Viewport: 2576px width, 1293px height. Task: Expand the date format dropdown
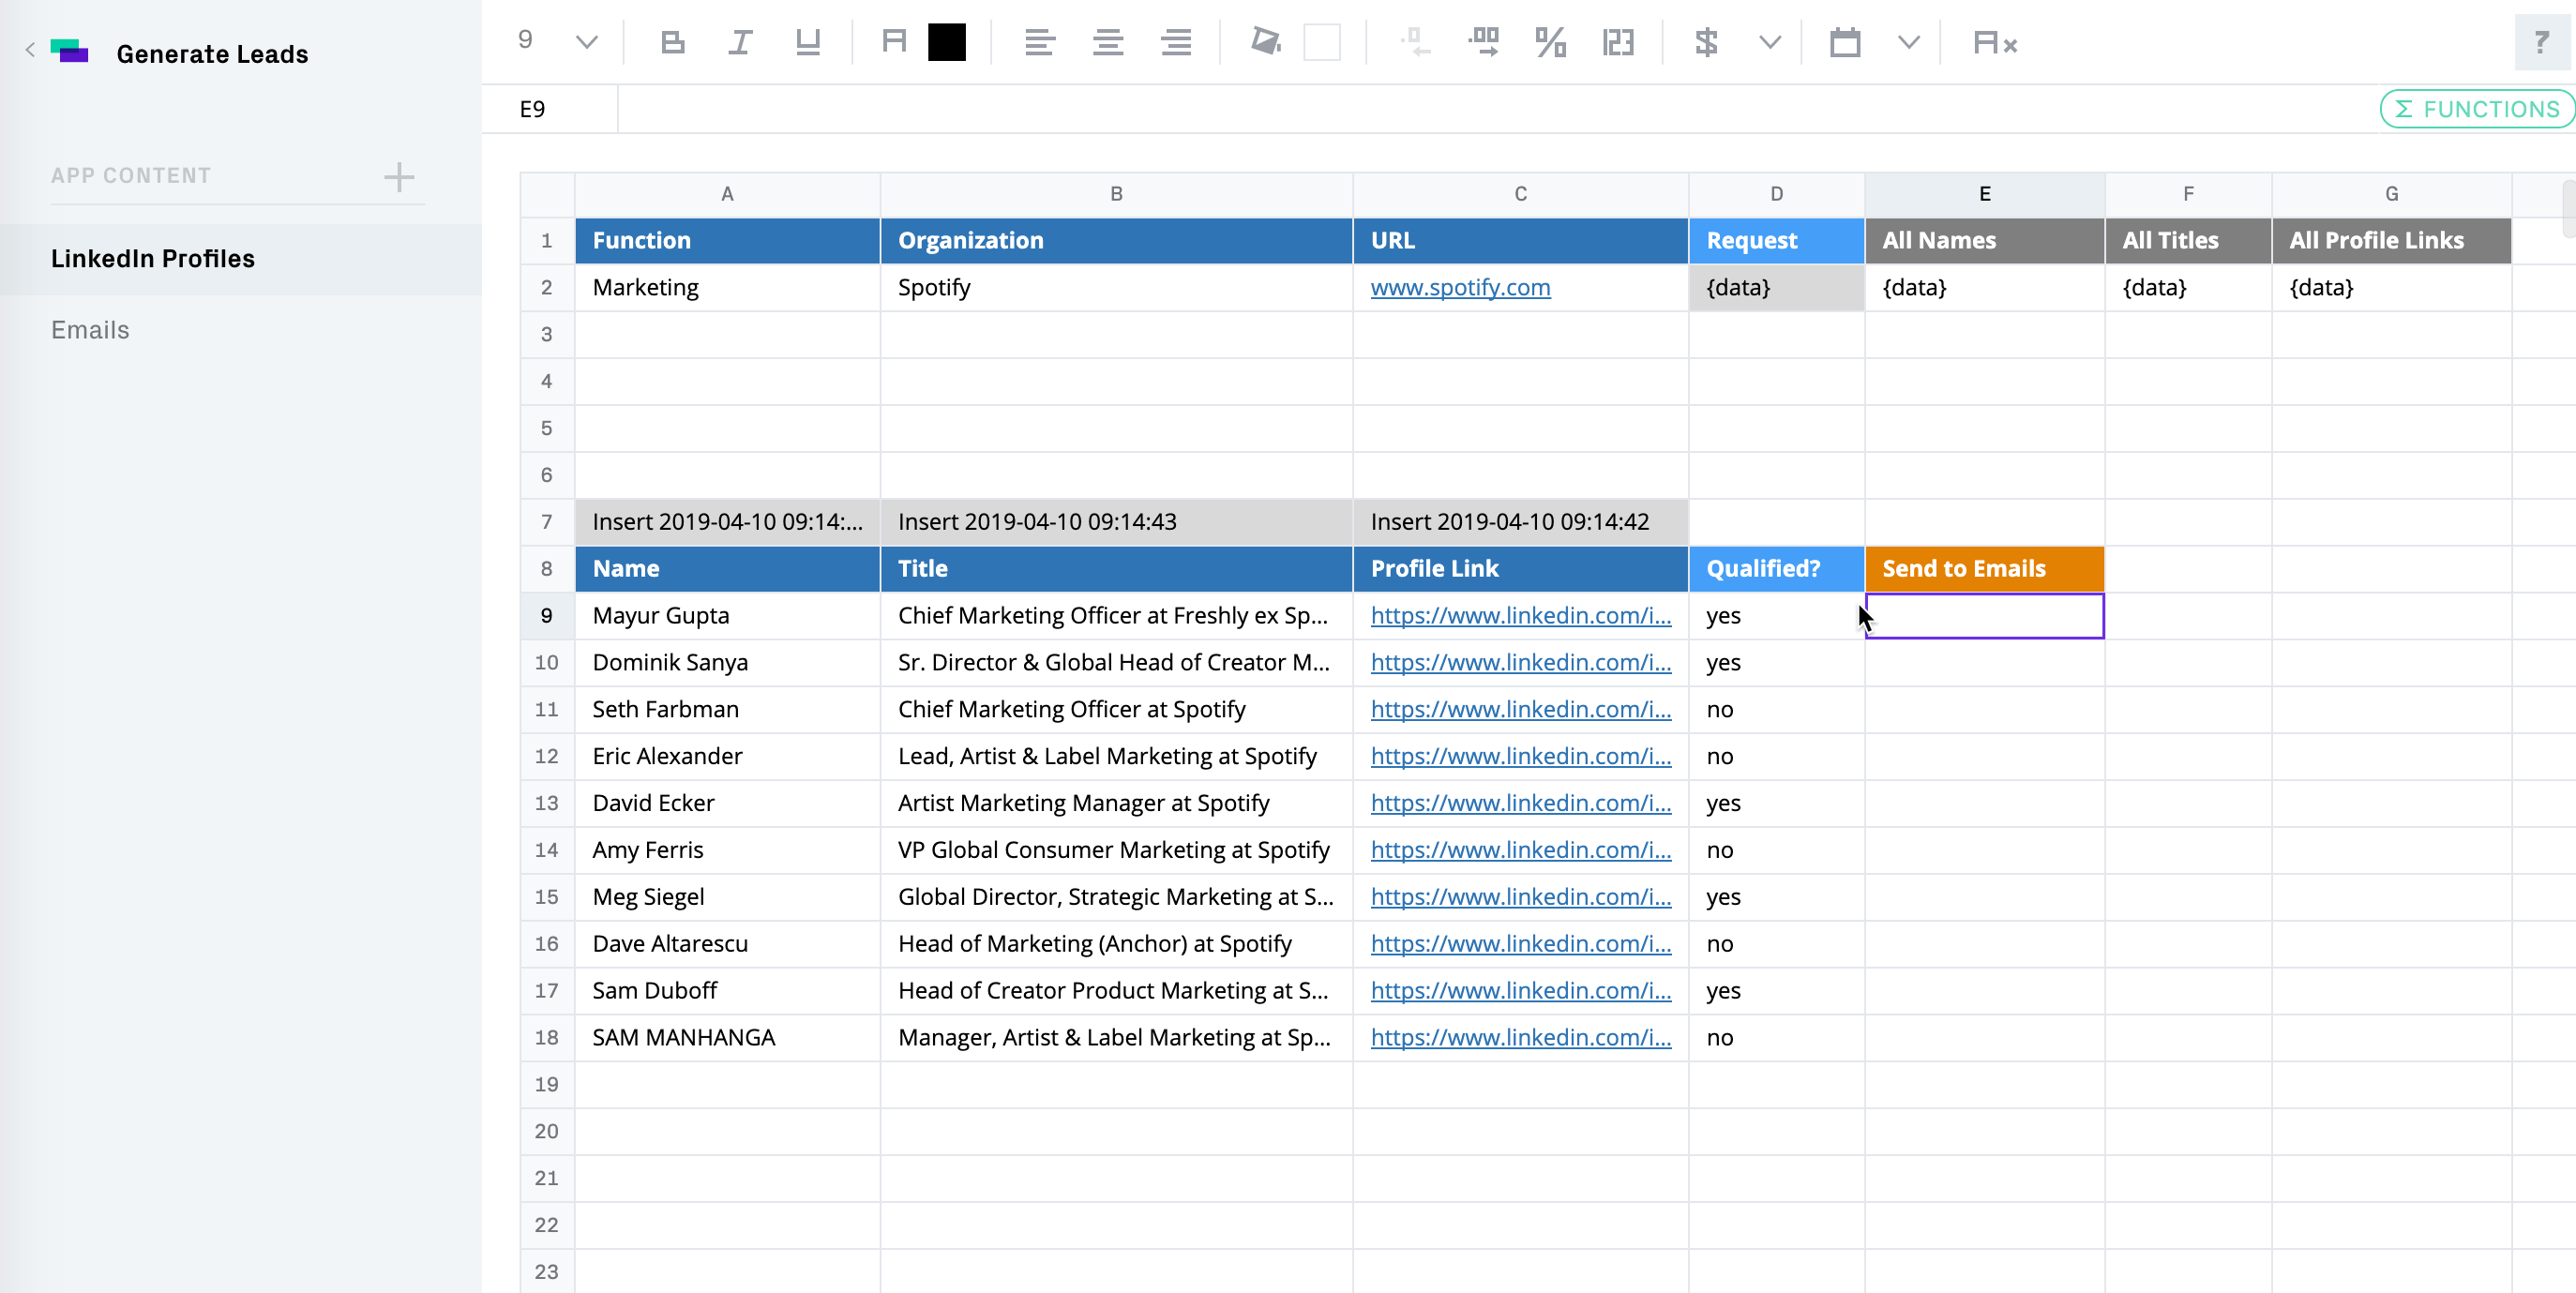point(1908,42)
